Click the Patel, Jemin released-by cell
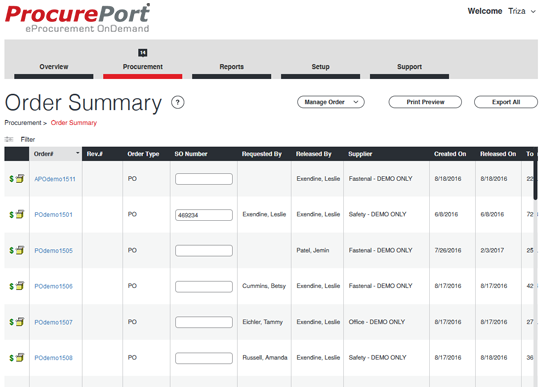Image resolution: width=543 pixels, height=387 pixels. point(313,250)
